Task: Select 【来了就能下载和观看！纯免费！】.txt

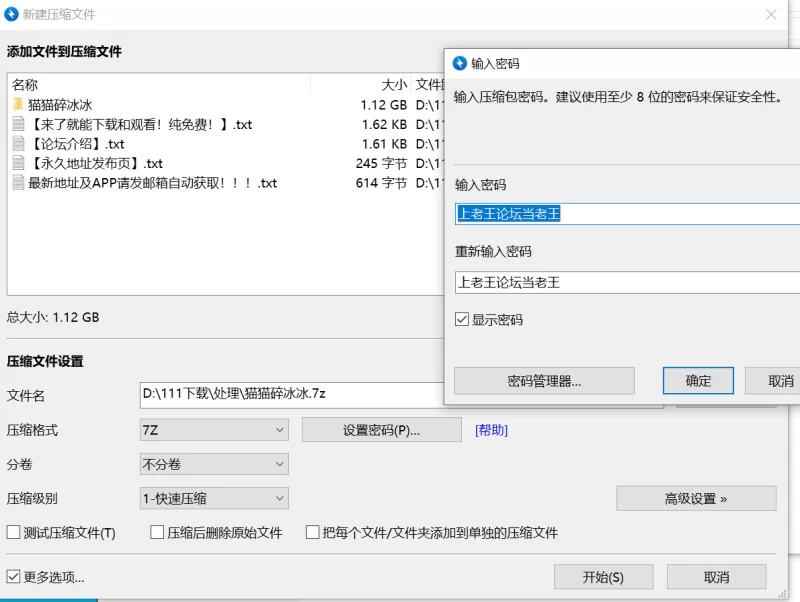Action: pyautogui.click(x=226, y=124)
